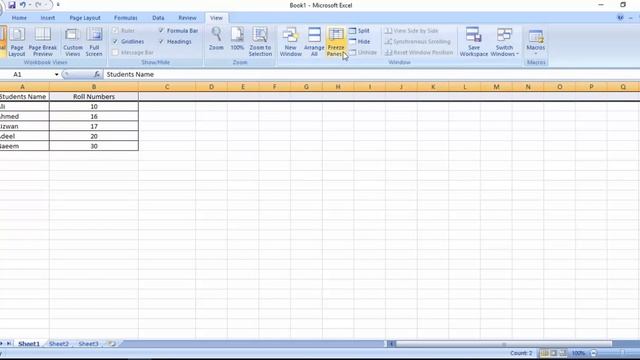Toggle the Ruler checkbox
This screenshot has width=640, height=360.
(115, 31)
